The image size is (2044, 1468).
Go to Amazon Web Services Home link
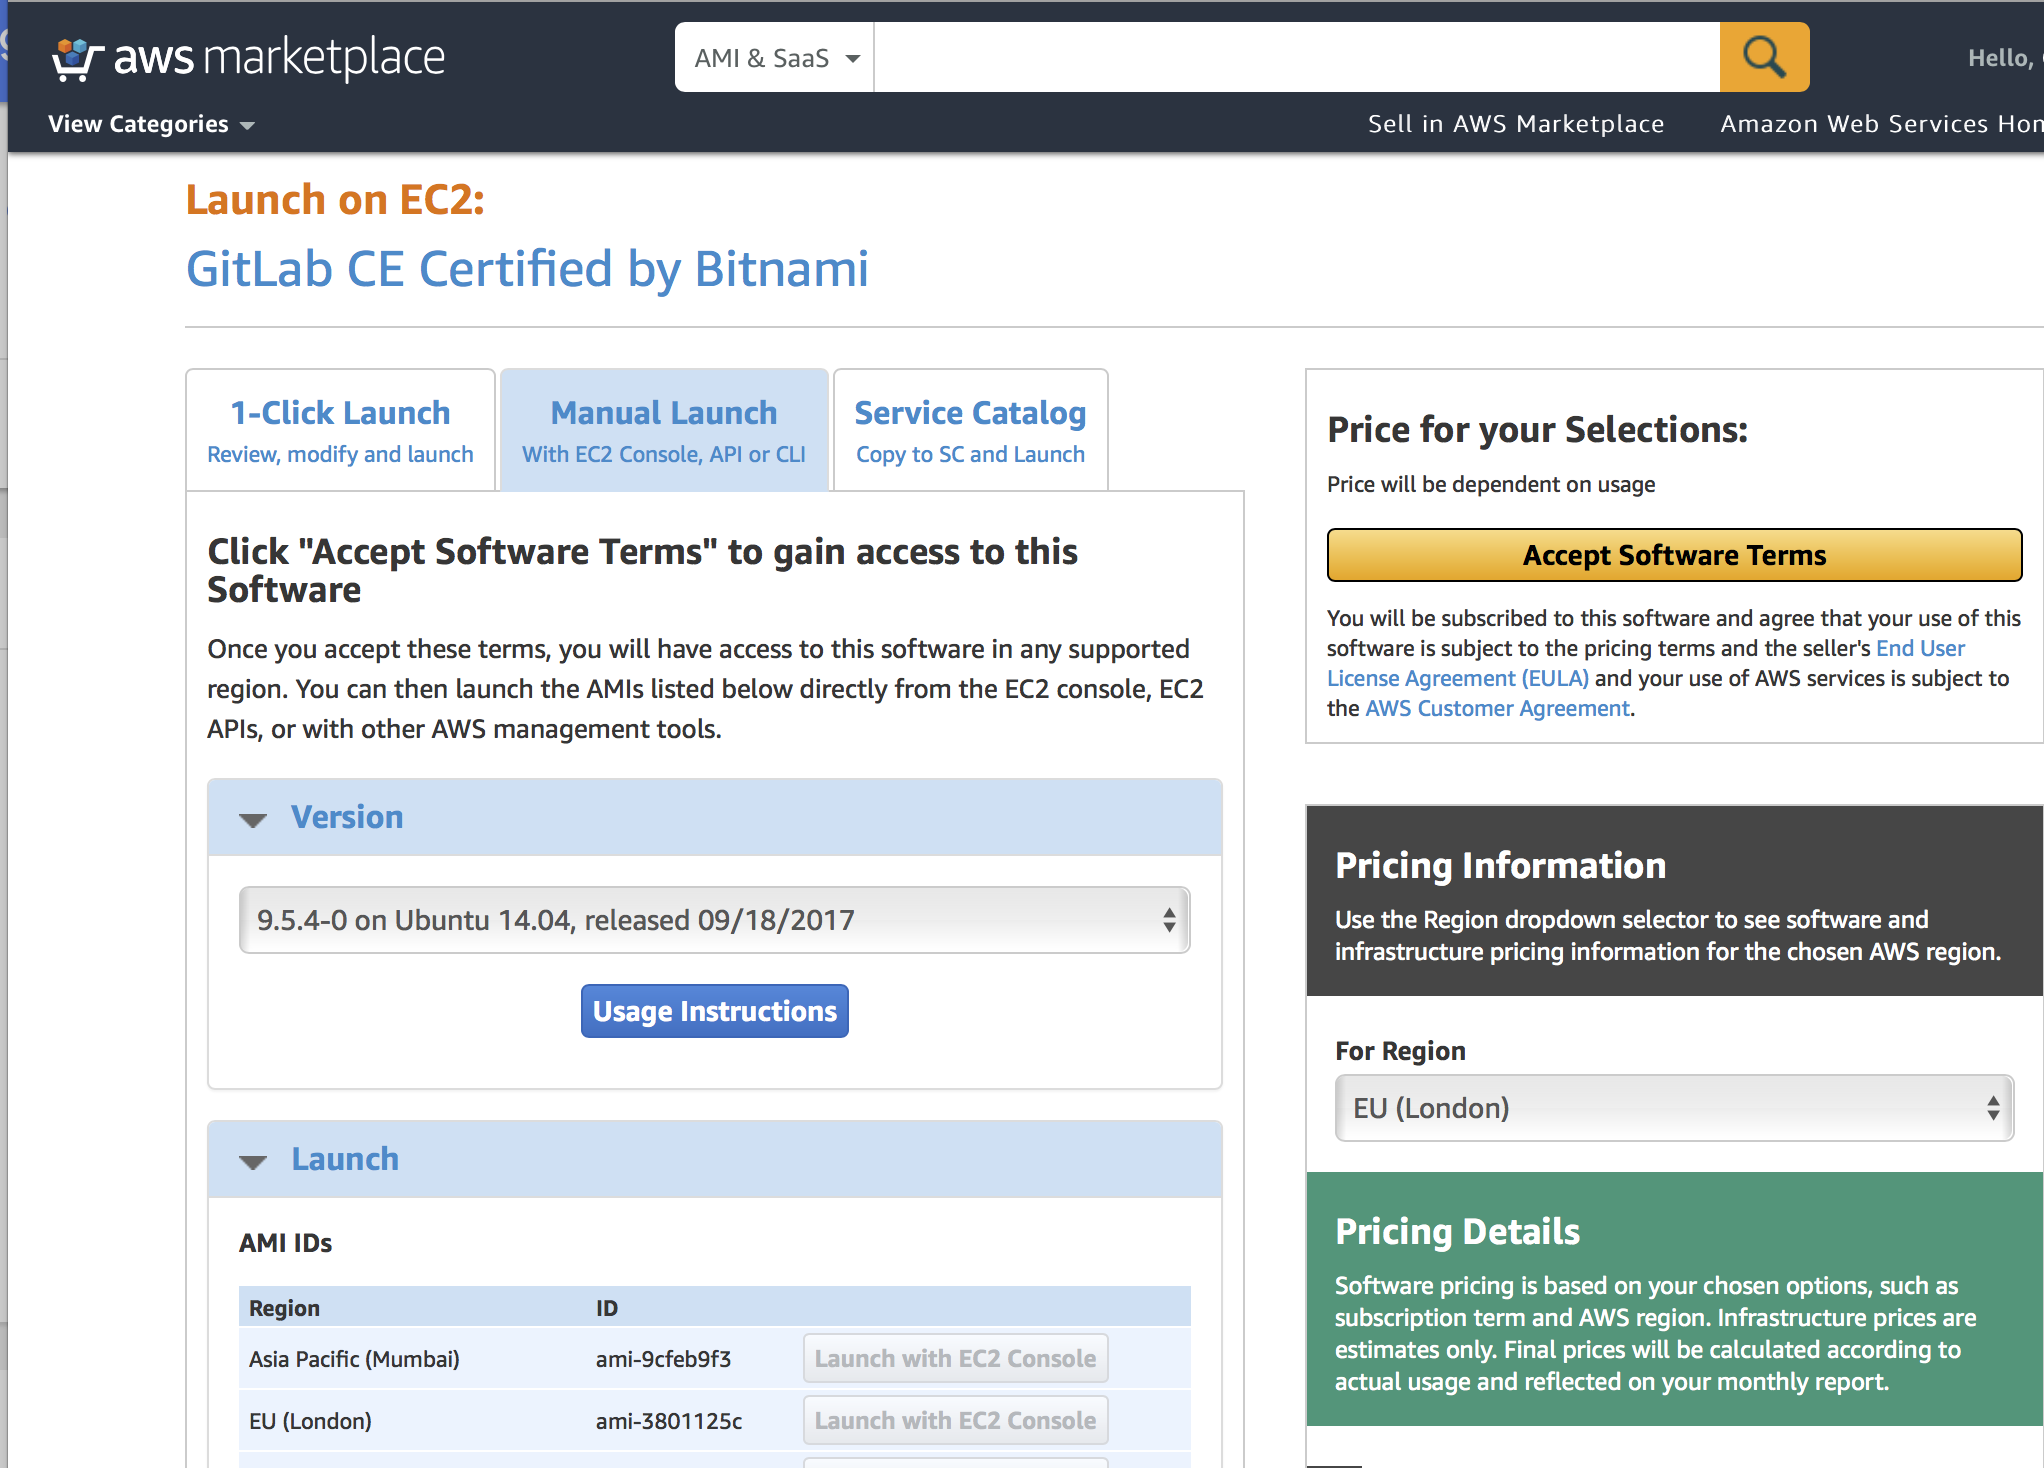pos(1881,124)
